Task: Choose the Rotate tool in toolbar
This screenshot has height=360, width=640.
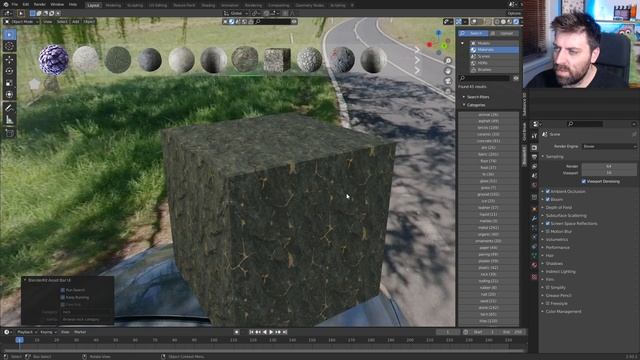Action: (x=9, y=71)
